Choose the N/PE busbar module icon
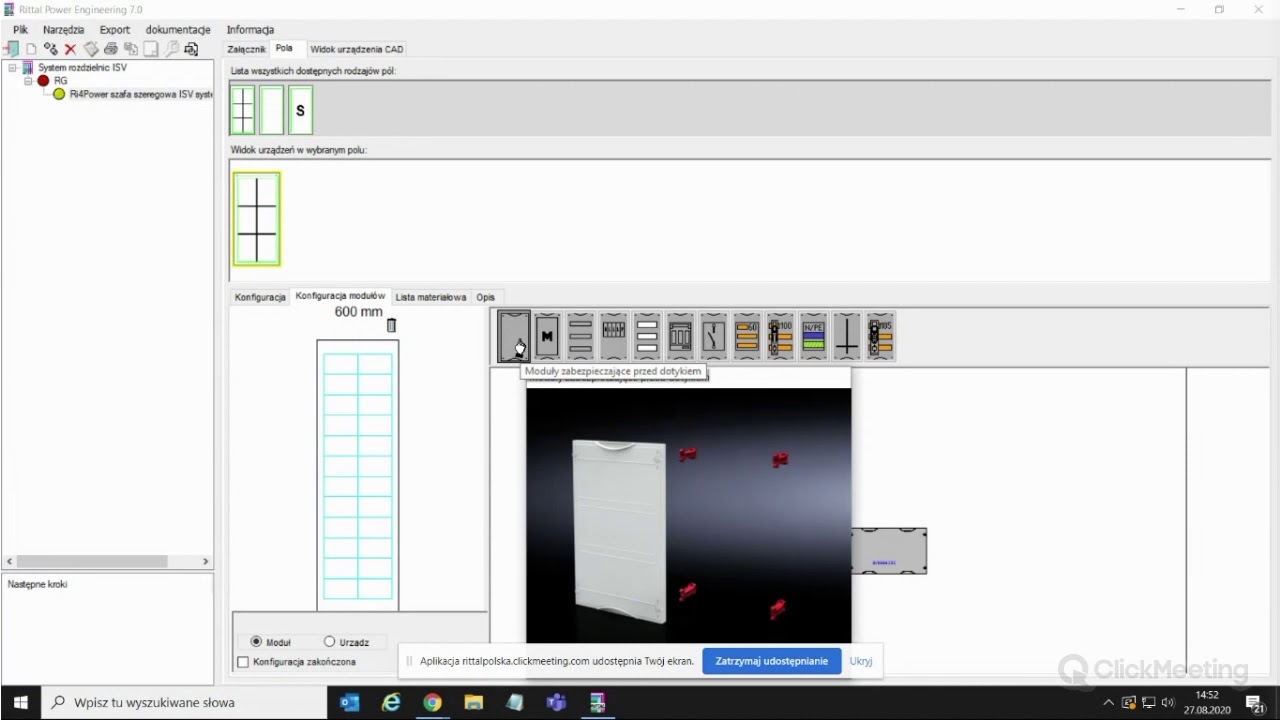 (x=813, y=336)
